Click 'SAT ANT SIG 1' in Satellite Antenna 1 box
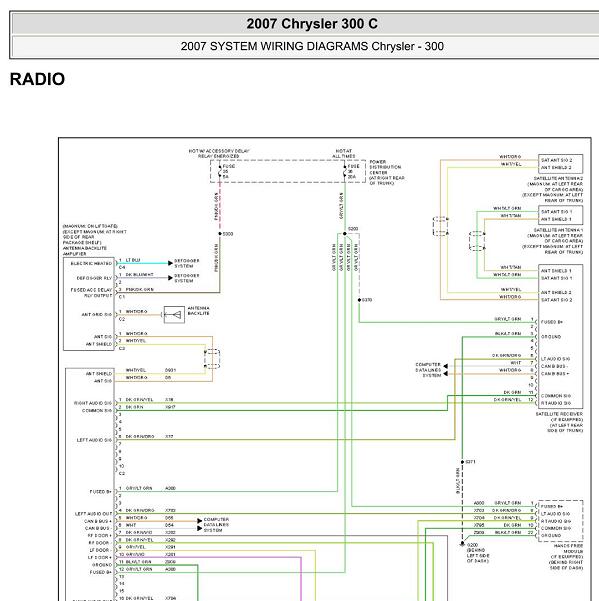 click(x=556, y=212)
